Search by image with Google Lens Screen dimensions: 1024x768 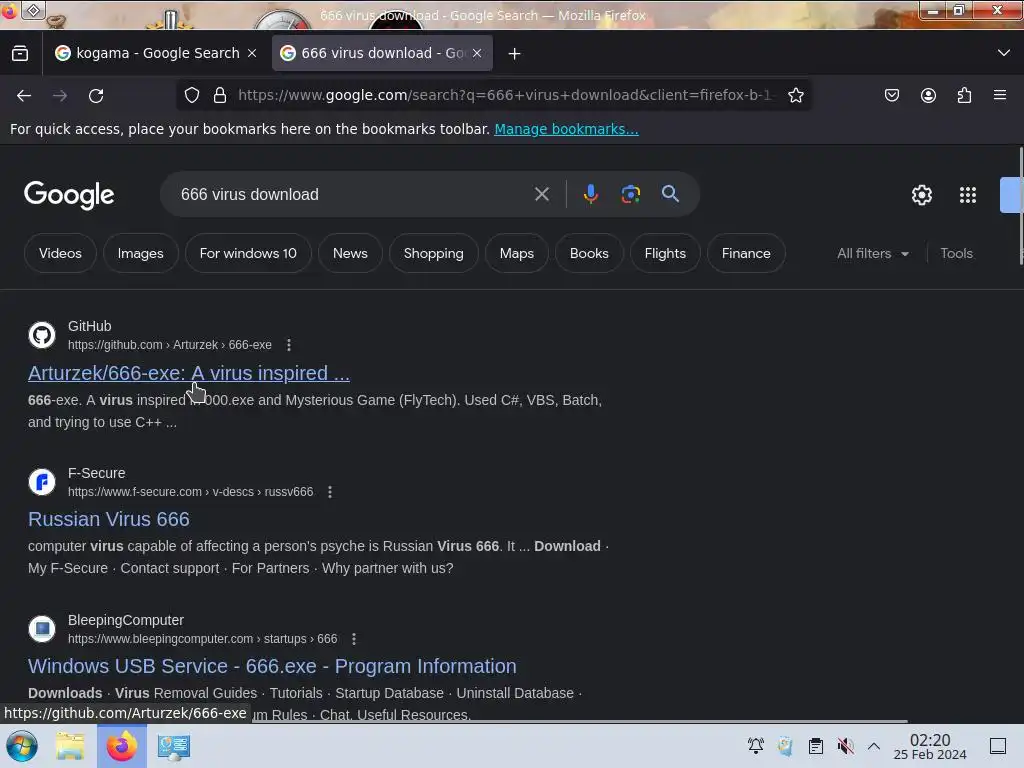pyautogui.click(x=630, y=194)
